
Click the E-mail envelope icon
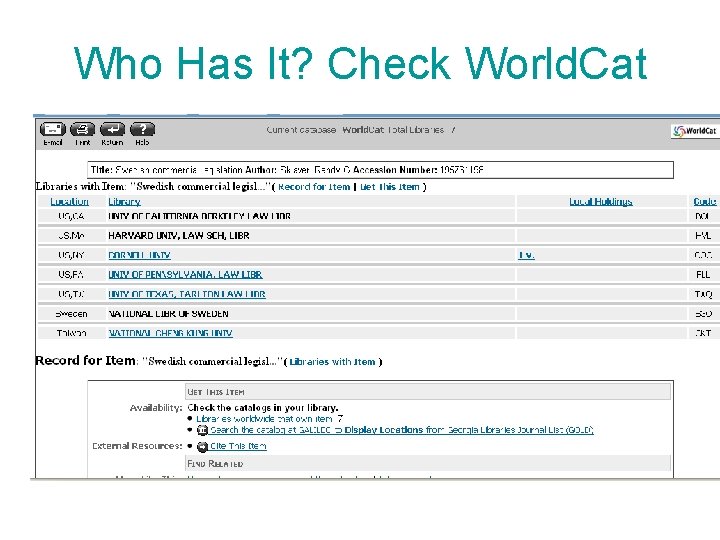point(53,129)
